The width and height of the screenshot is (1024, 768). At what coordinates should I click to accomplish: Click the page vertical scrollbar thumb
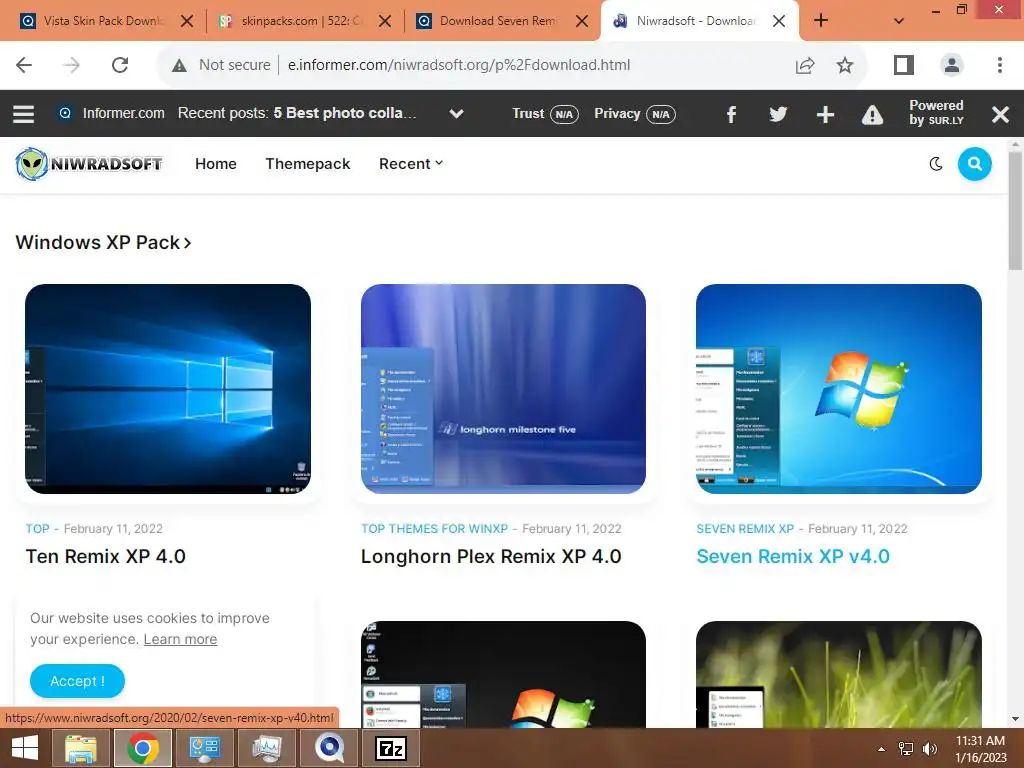pos(1015,210)
